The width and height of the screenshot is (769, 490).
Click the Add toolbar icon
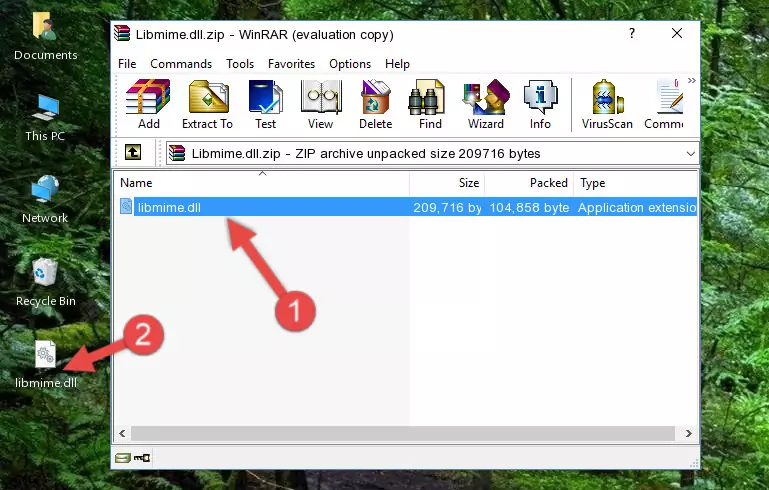tap(148, 104)
